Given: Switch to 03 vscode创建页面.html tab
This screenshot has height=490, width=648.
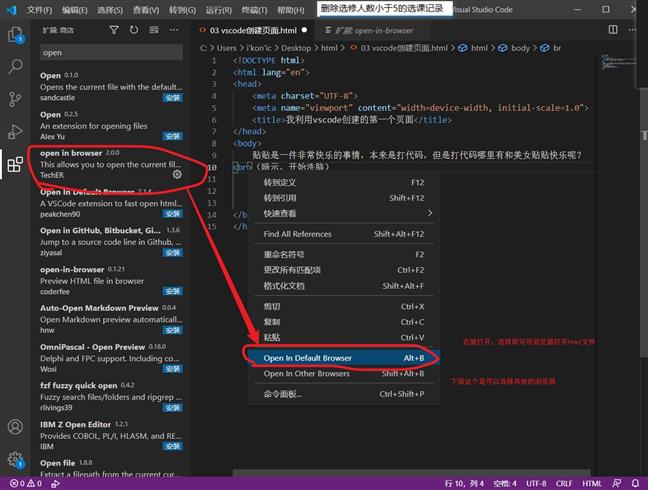Looking at the screenshot, I should [253, 30].
